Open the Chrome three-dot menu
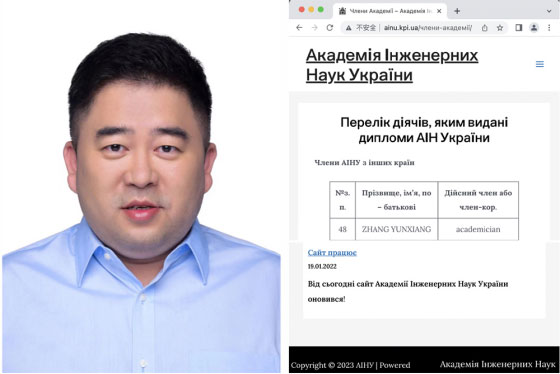Viewport: 560px width, 374px height. [x=549, y=28]
